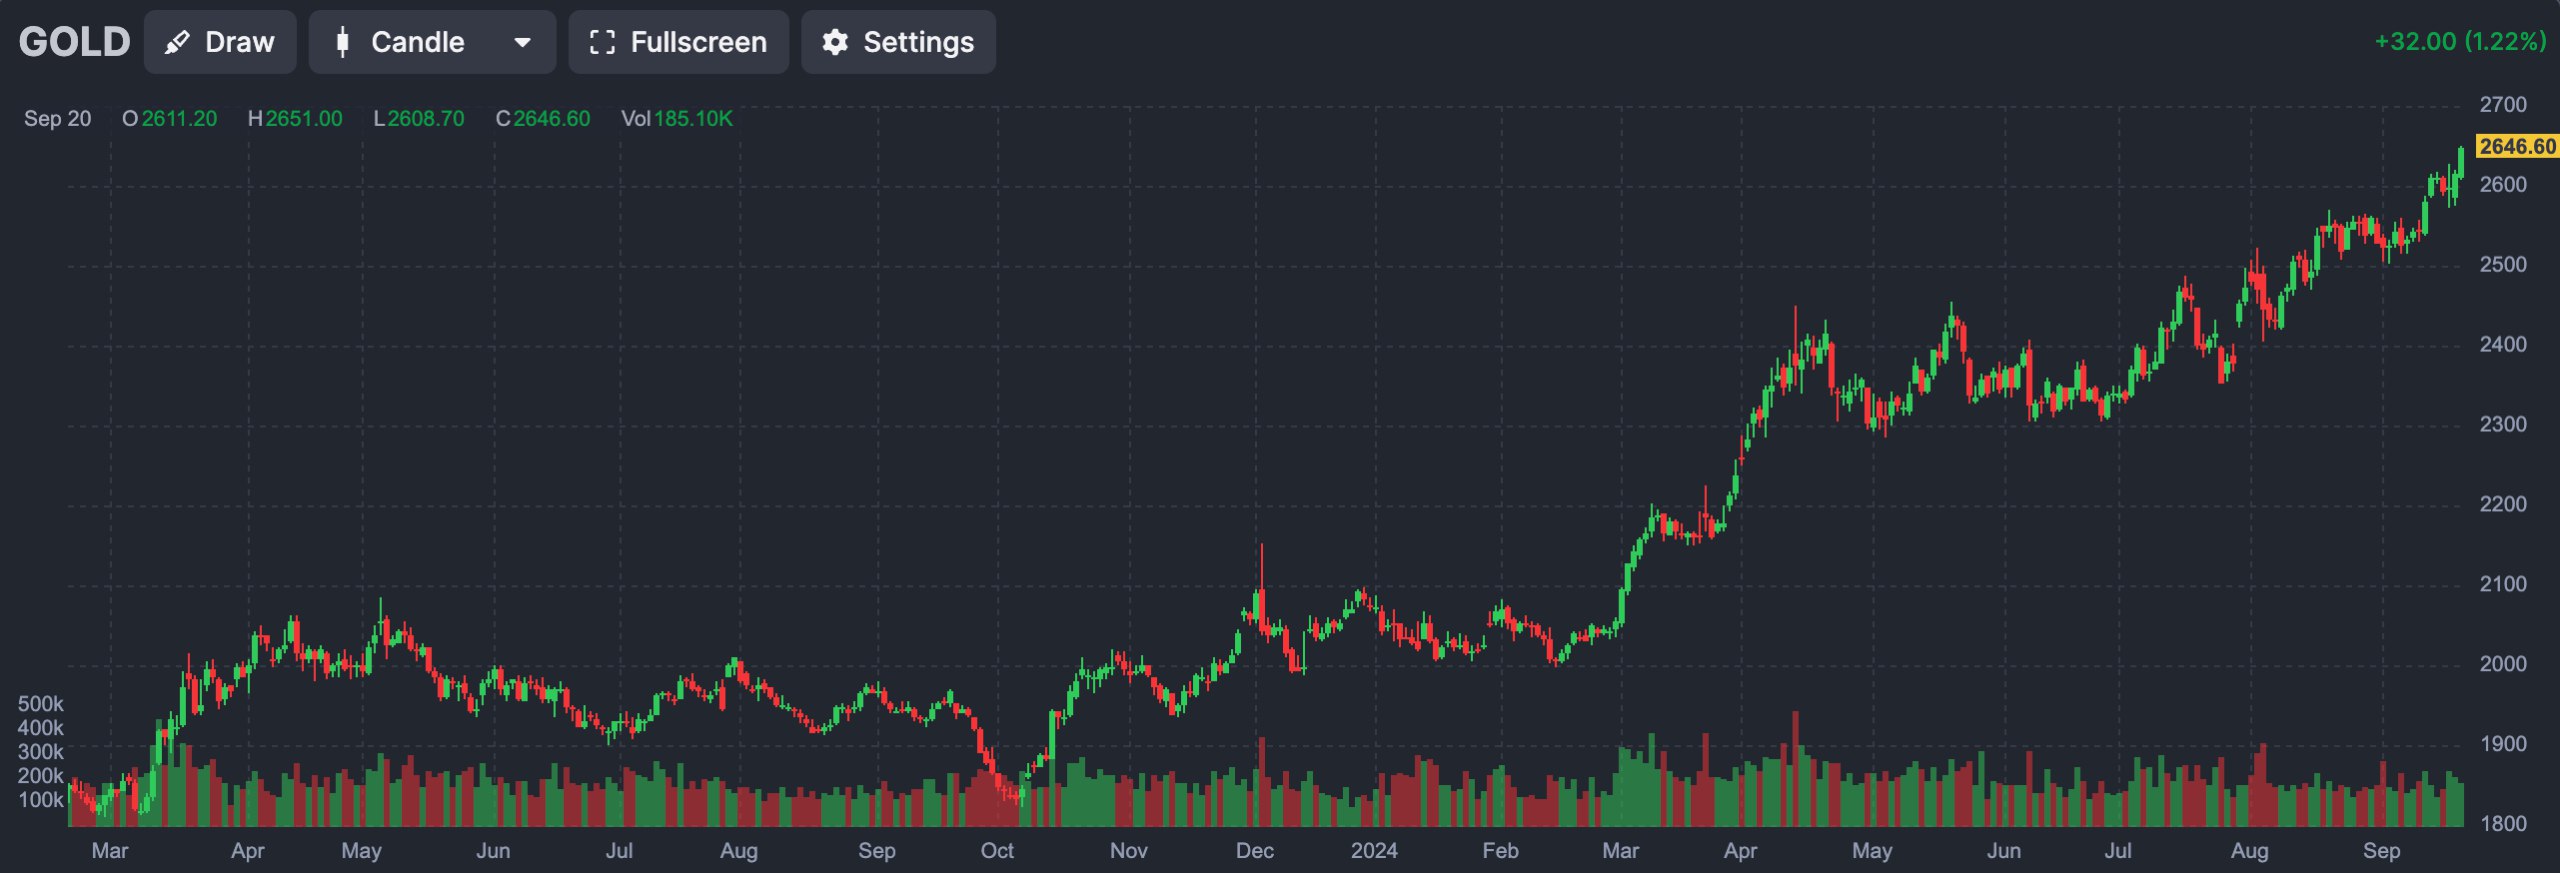2560x873 pixels.
Task: Click the Vol 185.10K readout
Action: coord(677,118)
